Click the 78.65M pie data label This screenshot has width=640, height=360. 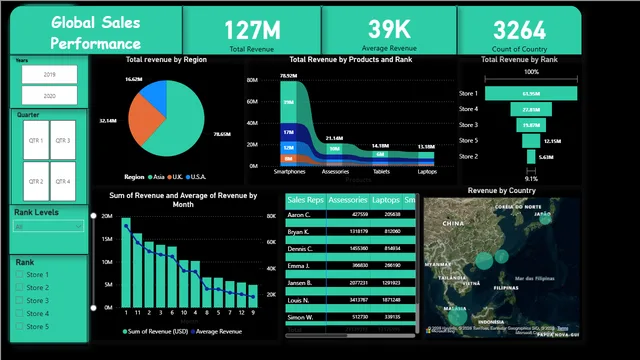click(x=222, y=134)
